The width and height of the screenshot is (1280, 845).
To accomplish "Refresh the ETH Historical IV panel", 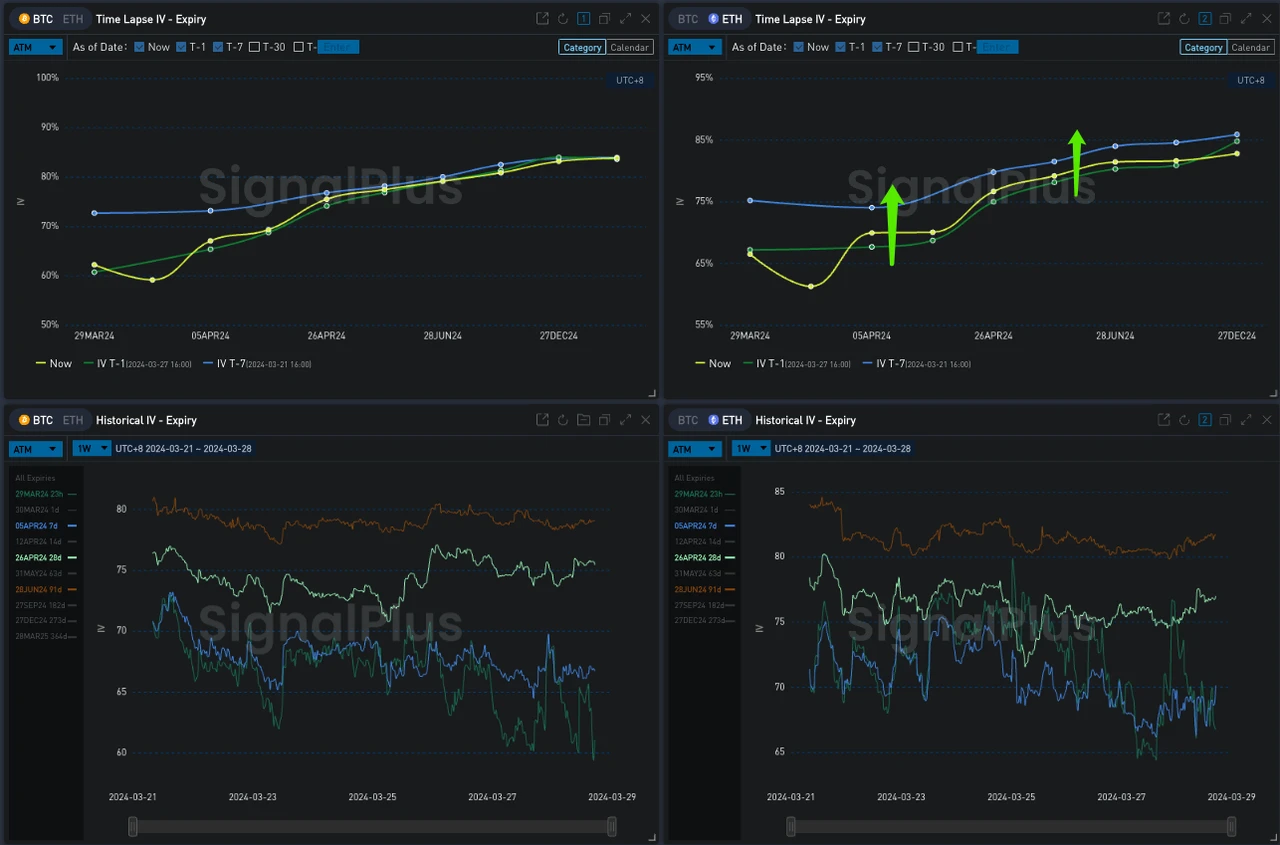I will 1184,420.
